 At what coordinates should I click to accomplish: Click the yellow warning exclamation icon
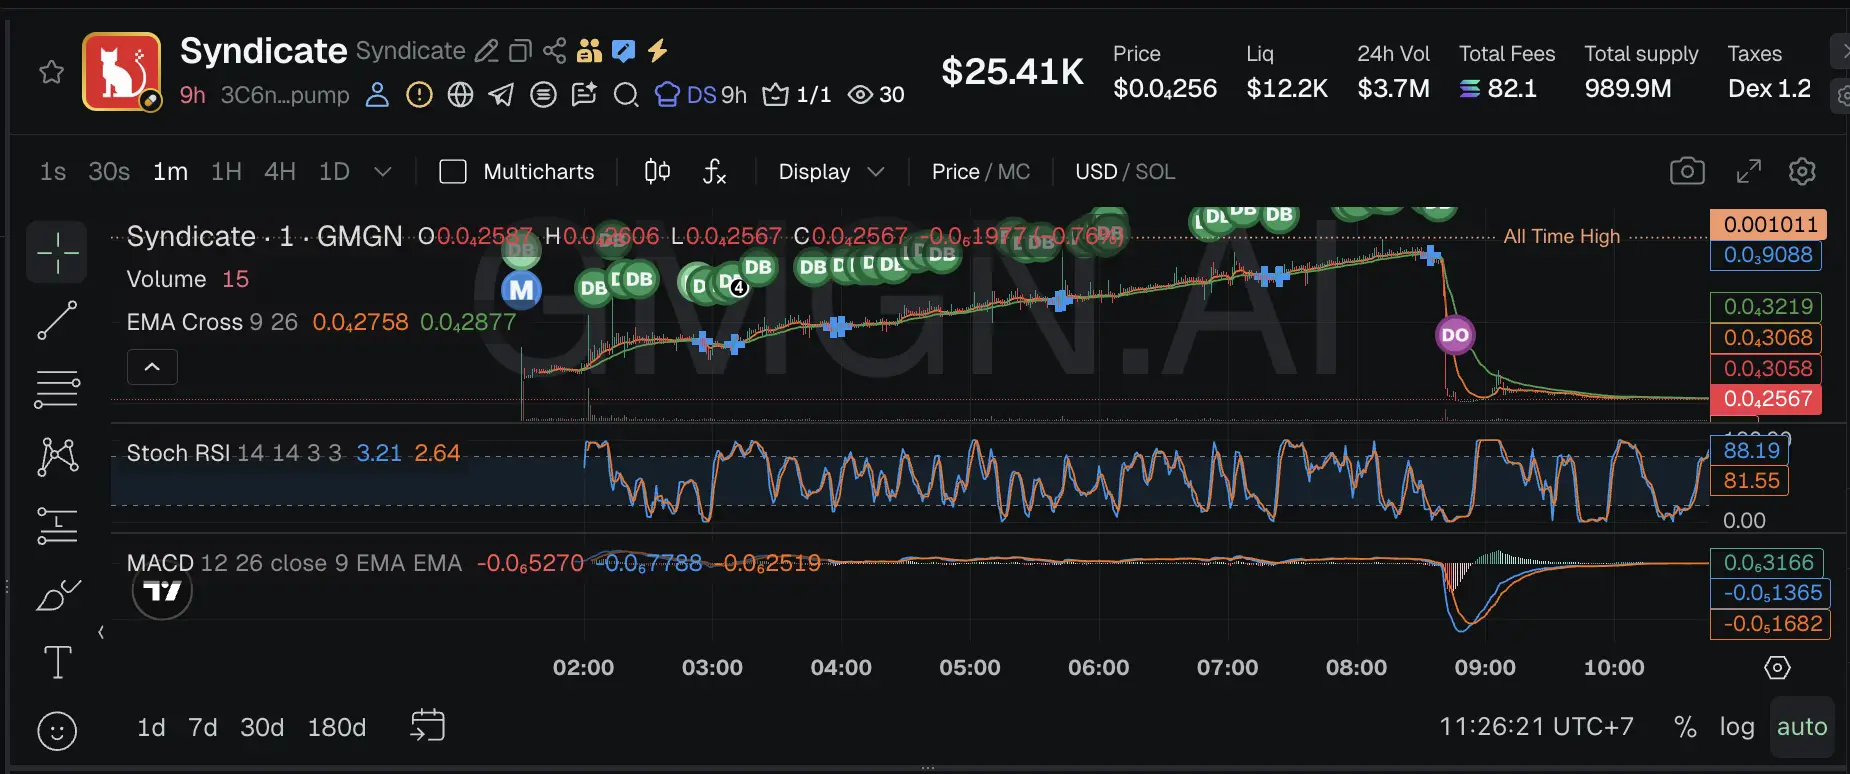click(x=419, y=95)
